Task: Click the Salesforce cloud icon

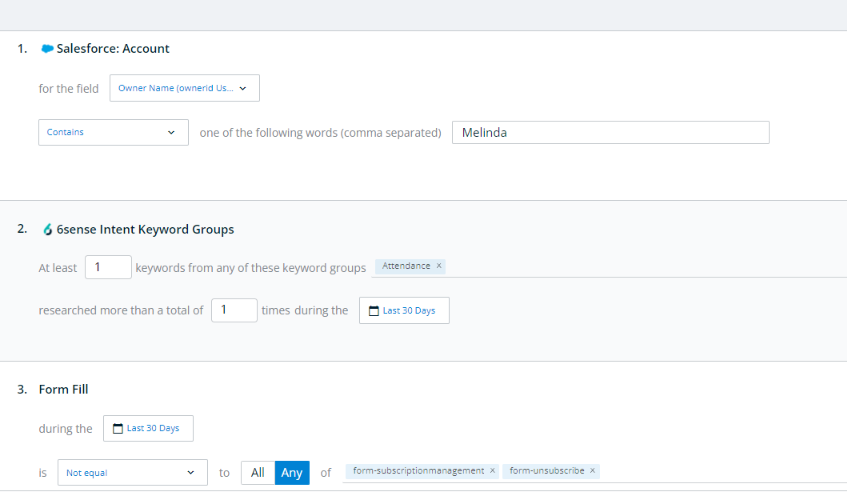Action: (47, 49)
